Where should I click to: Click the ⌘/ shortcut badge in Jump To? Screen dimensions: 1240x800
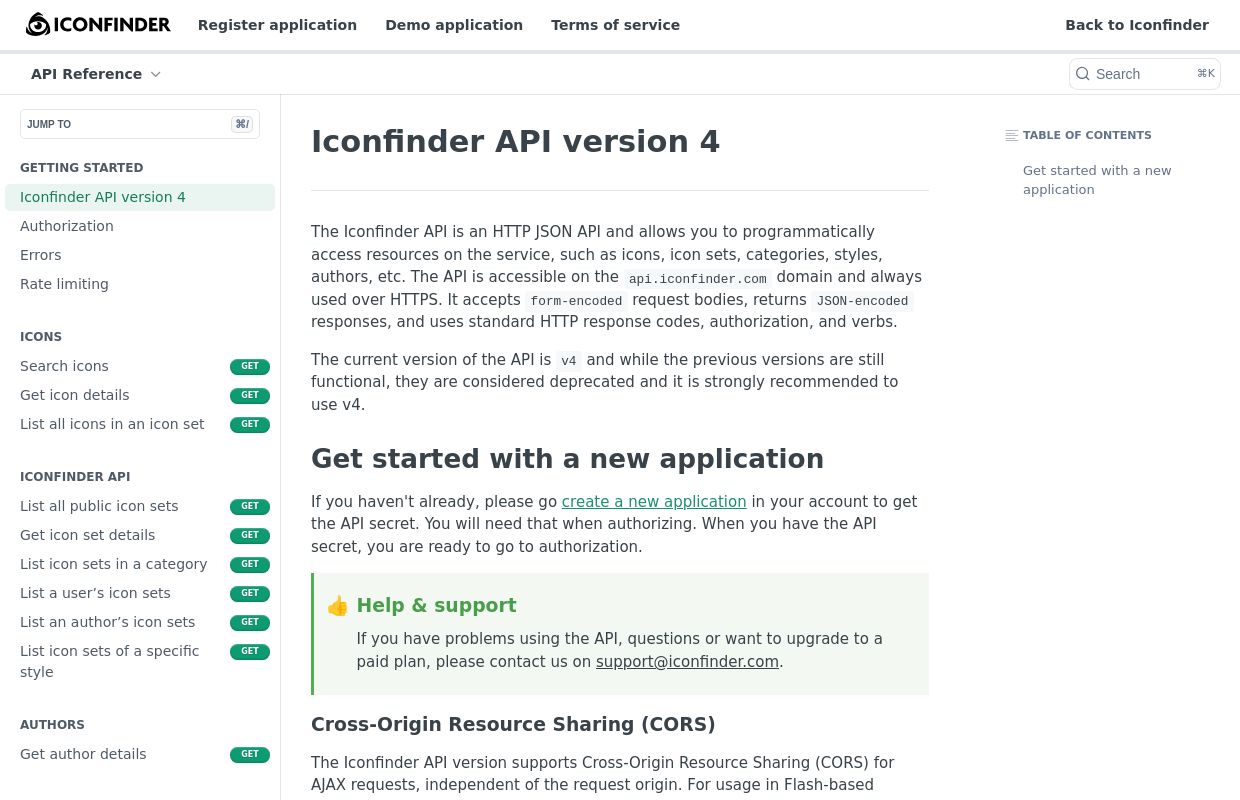tap(242, 124)
